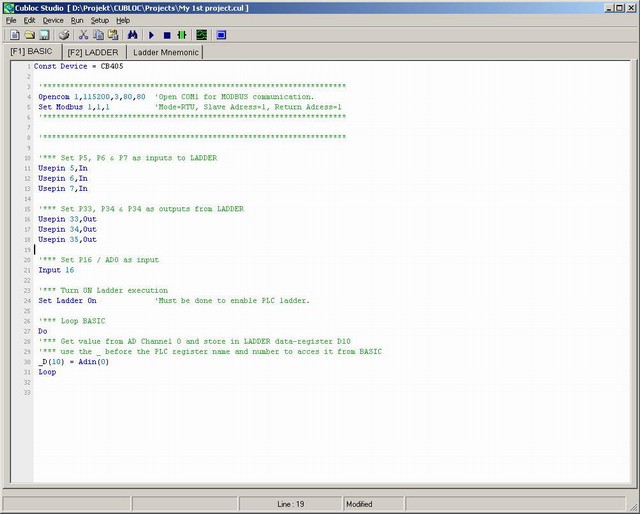Click the 'Input 16' line

56,270
